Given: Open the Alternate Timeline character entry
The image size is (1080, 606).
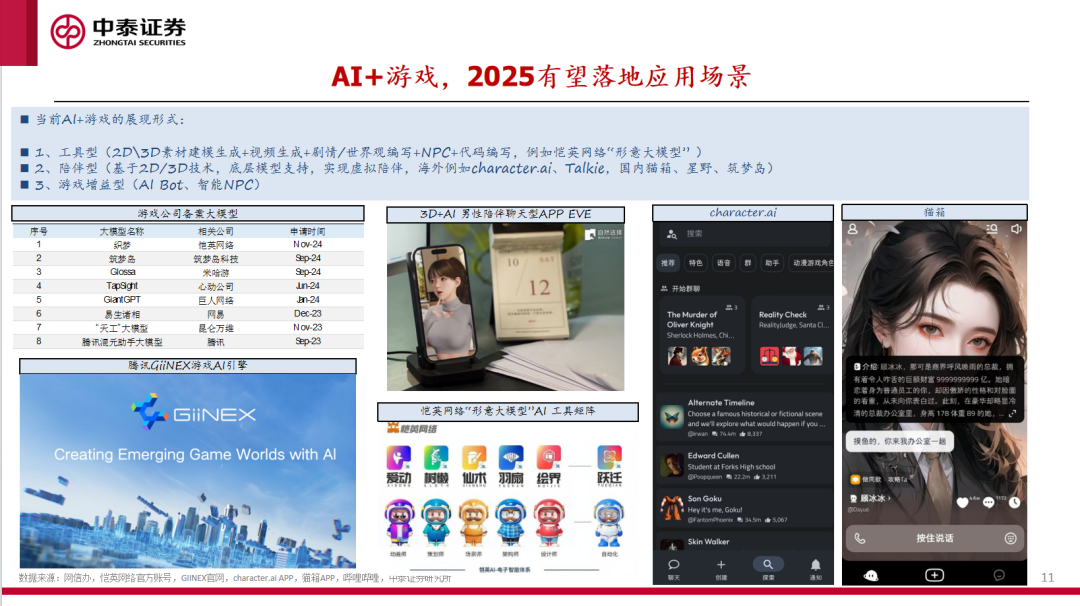Looking at the screenshot, I should 746,415.
